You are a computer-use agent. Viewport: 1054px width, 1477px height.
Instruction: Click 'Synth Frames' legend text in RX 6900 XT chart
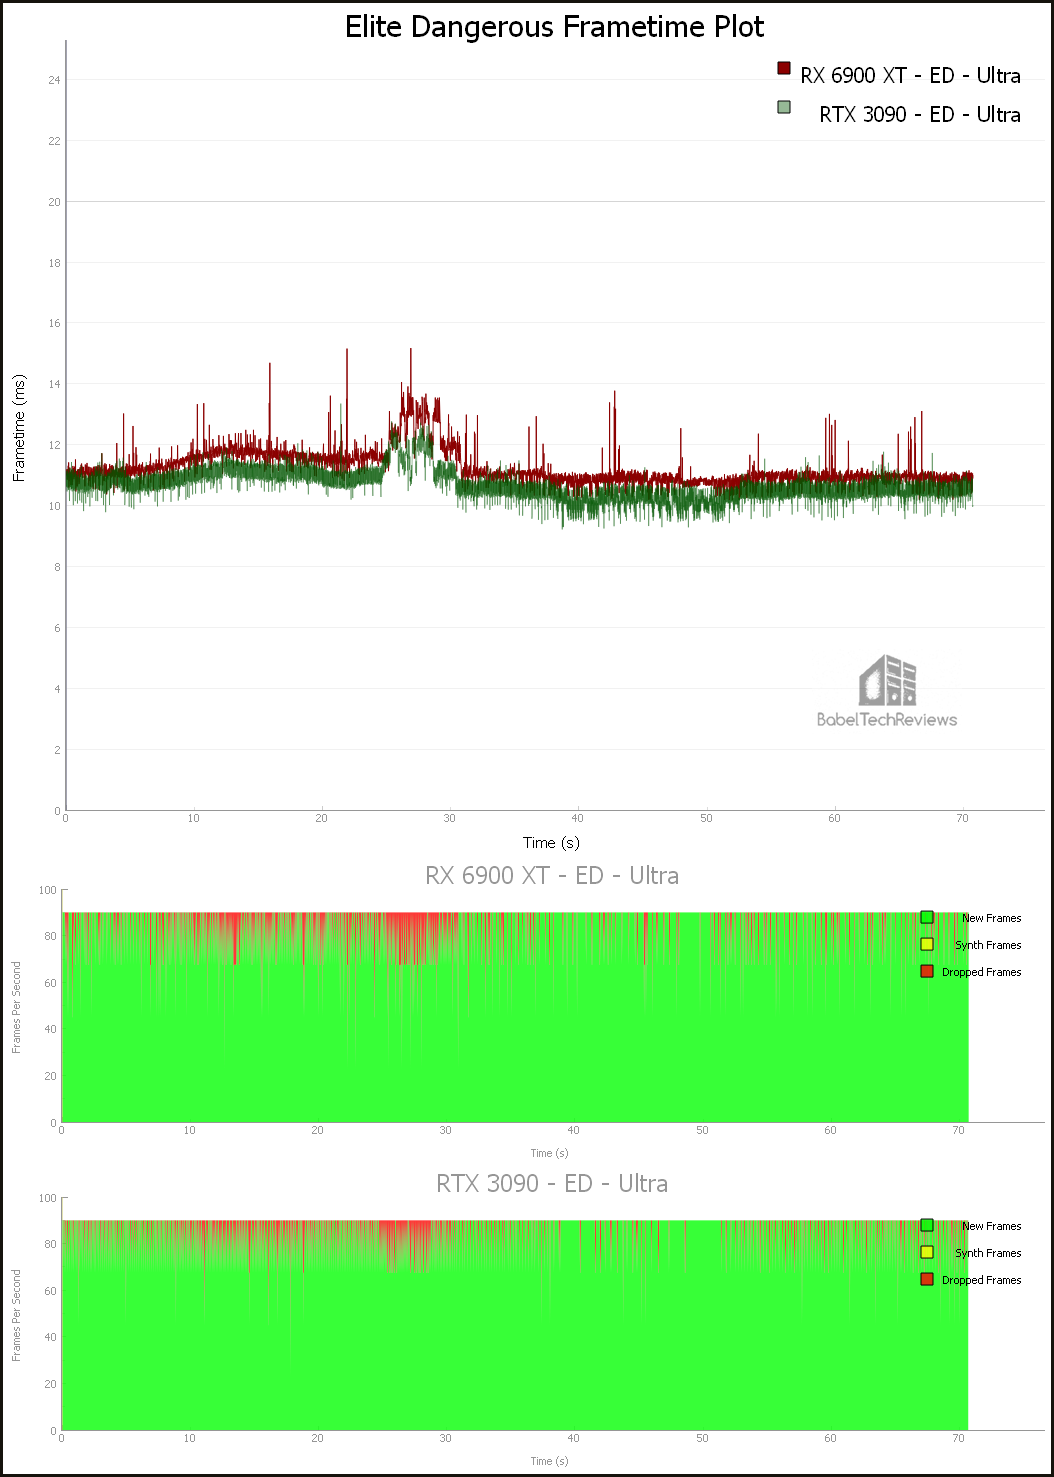[x=988, y=945]
